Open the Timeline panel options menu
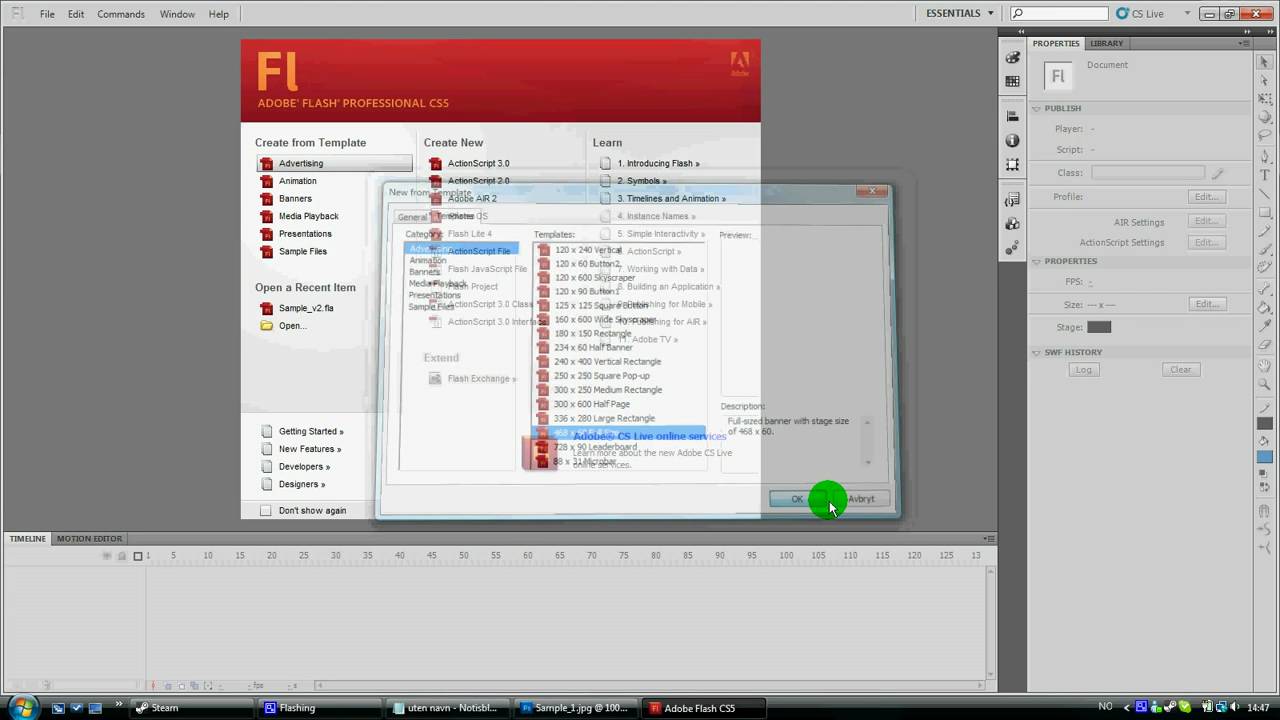This screenshot has width=1280, height=720. click(x=989, y=538)
